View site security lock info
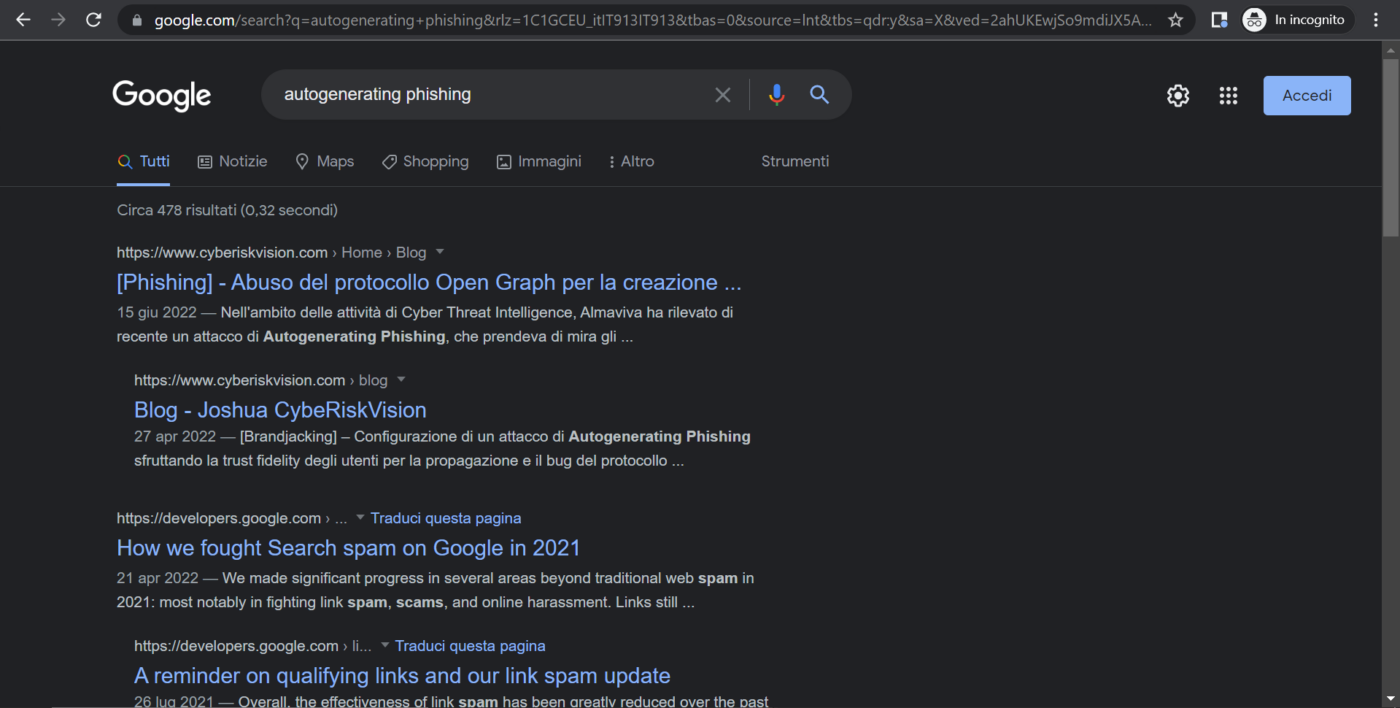This screenshot has height=708, width=1400. [x=137, y=20]
